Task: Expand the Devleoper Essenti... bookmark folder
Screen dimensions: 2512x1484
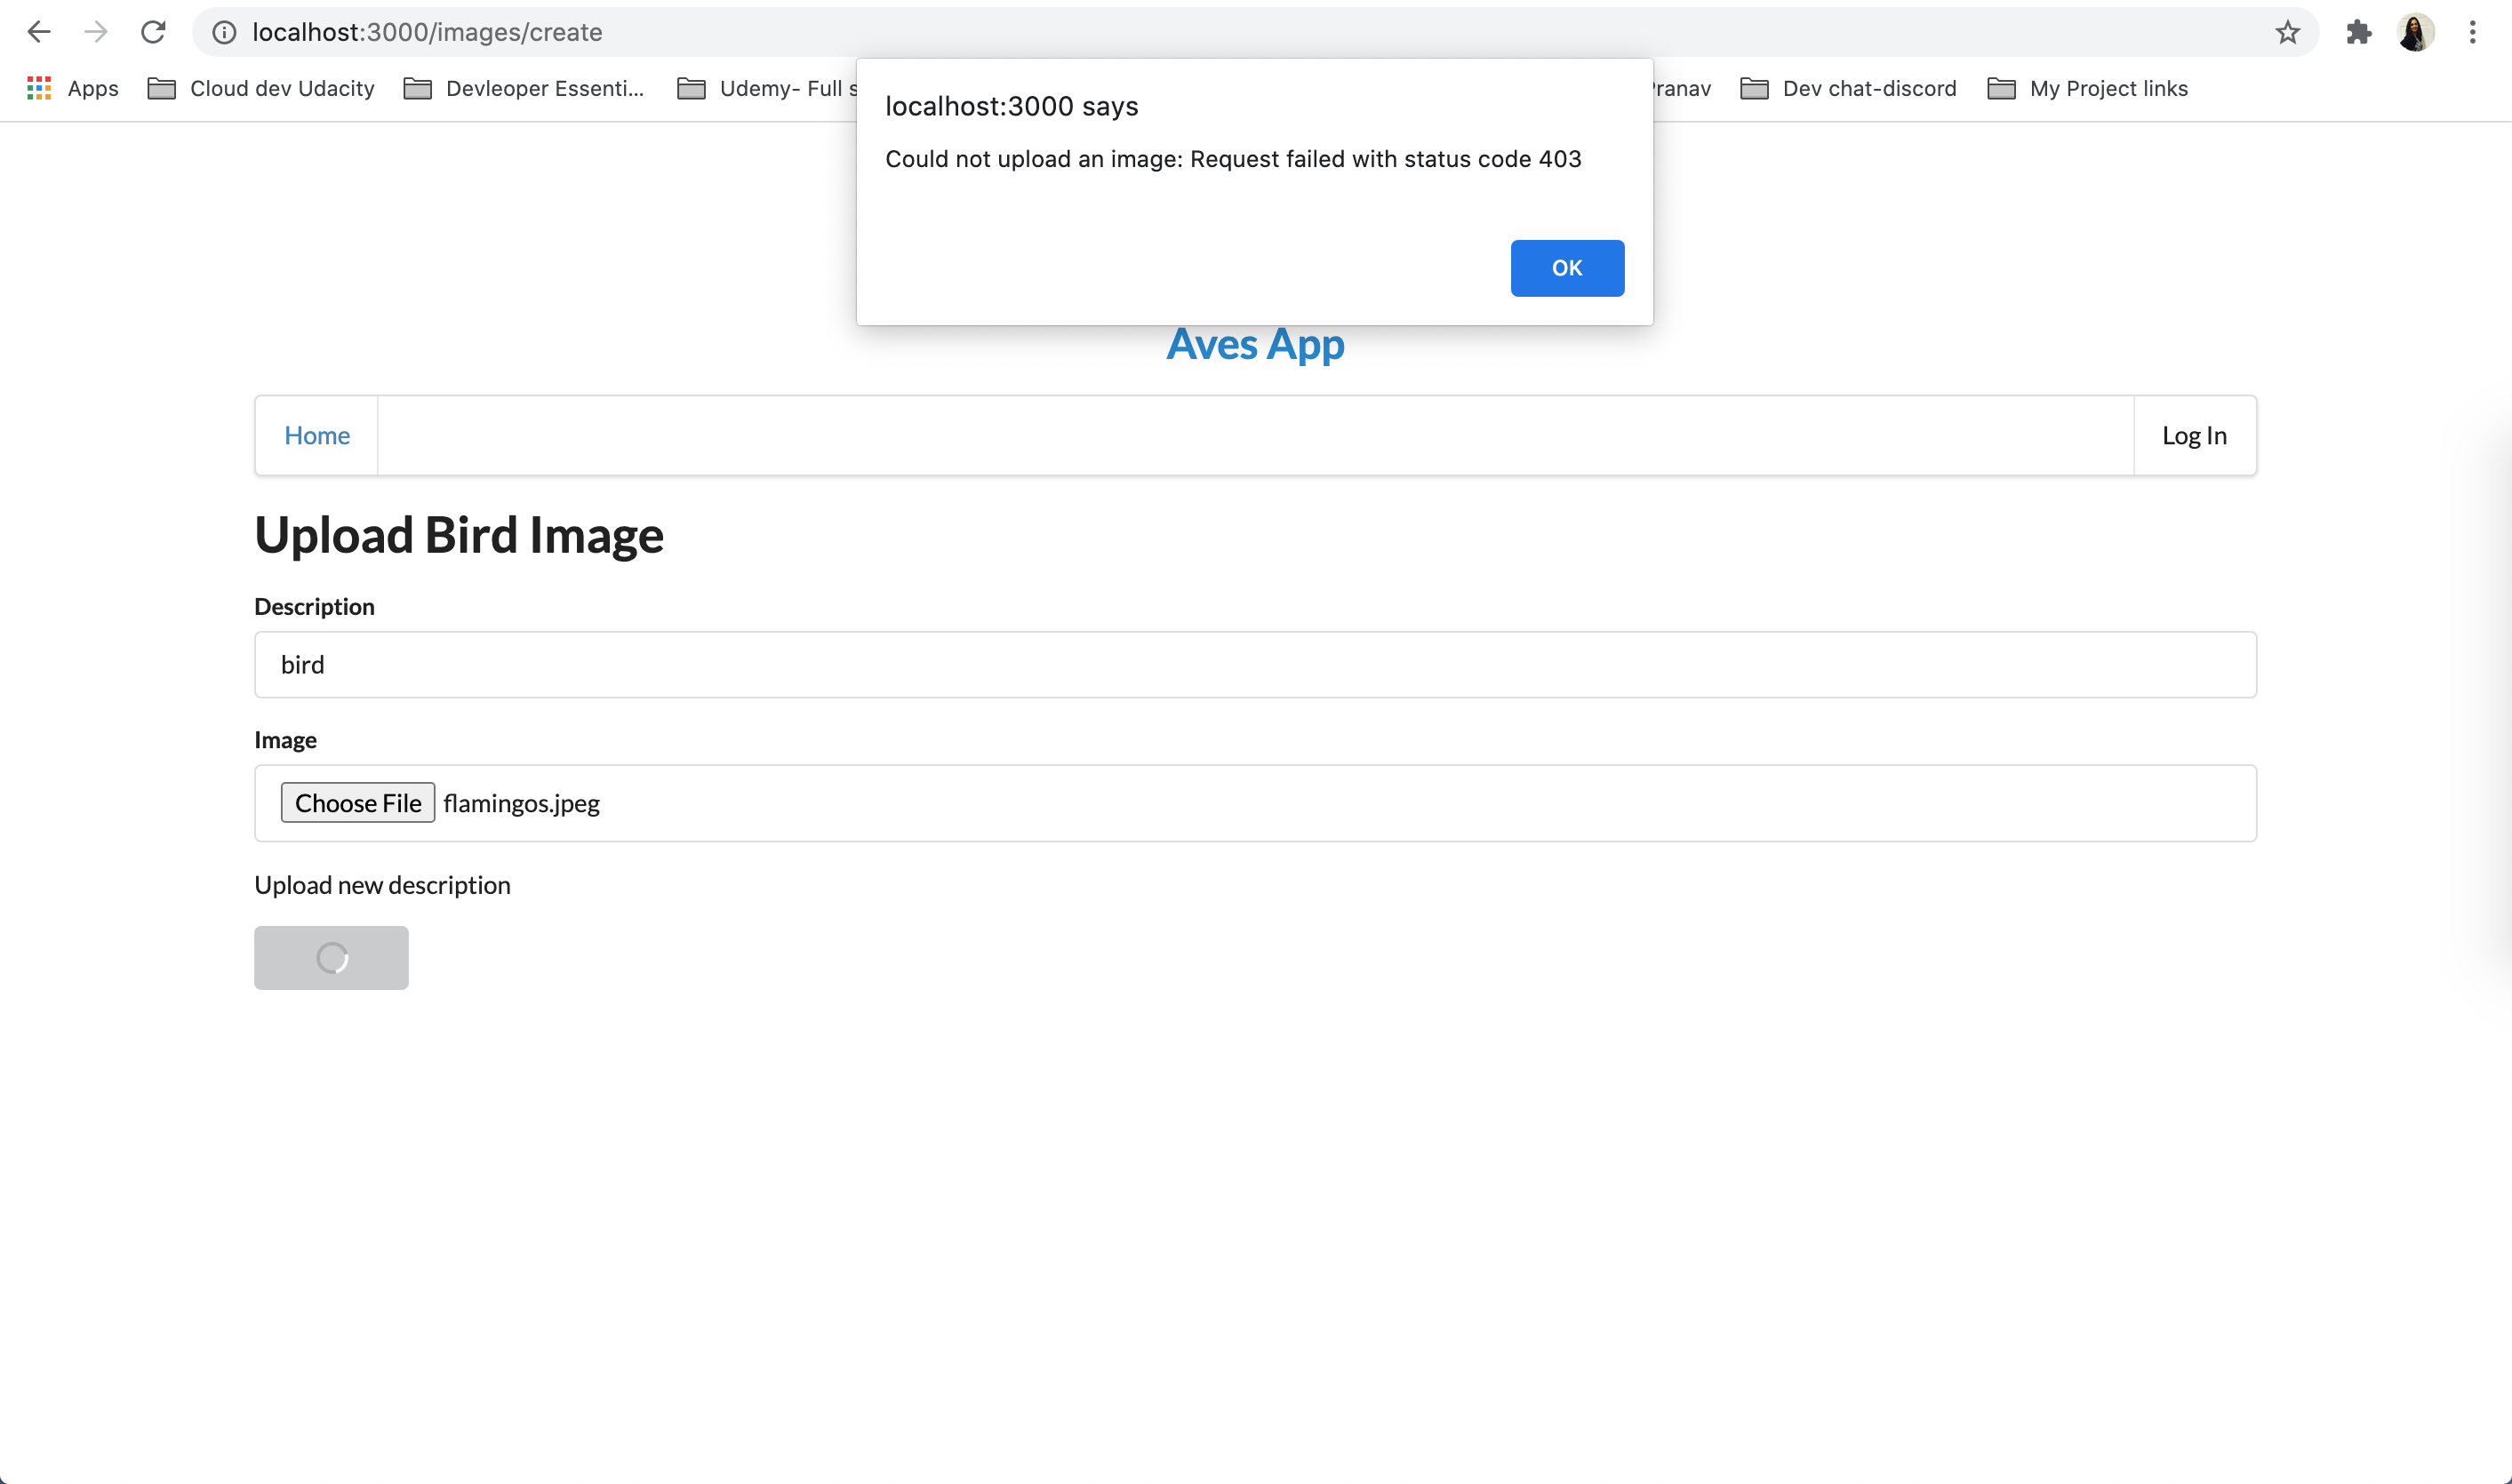Action: (524, 88)
